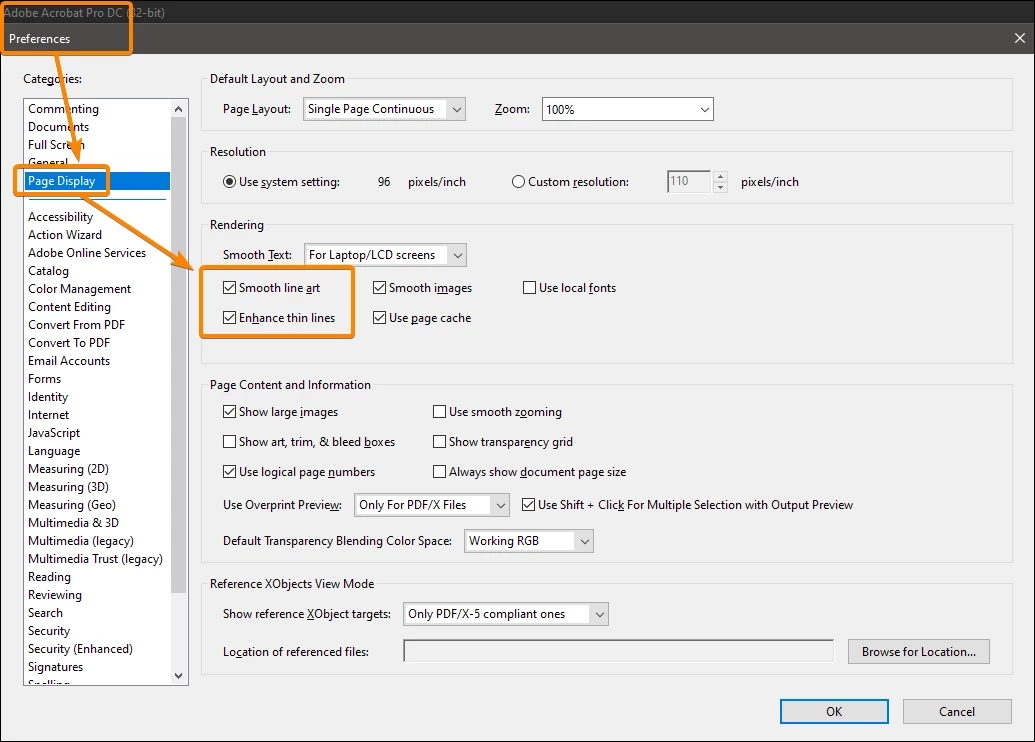Uncheck Smooth images
This screenshot has width=1035, height=742.
[x=379, y=287]
